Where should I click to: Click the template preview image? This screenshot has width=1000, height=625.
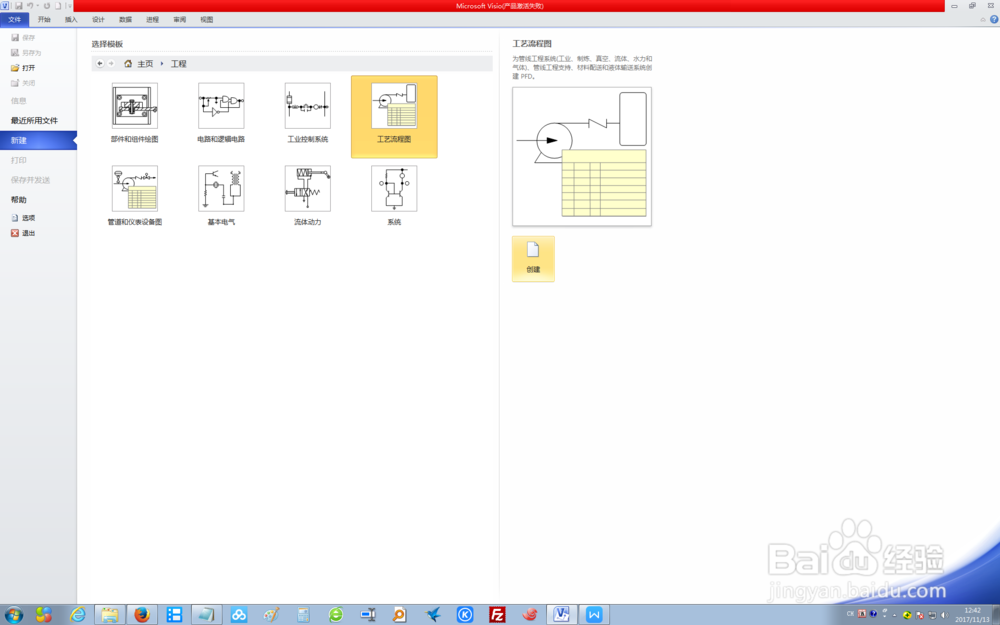coord(582,156)
